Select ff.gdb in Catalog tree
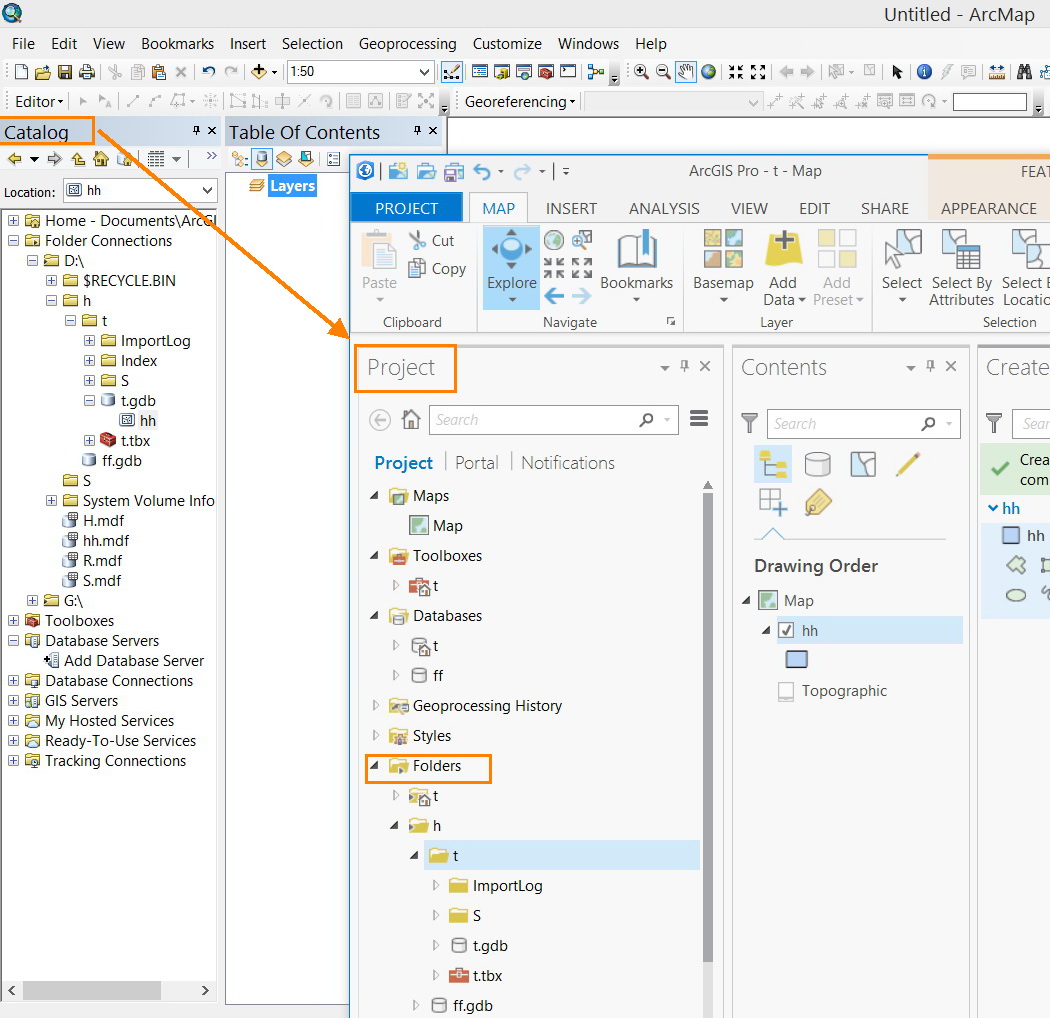The height and width of the screenshot is (1018, 1050). tap(112, 461)
